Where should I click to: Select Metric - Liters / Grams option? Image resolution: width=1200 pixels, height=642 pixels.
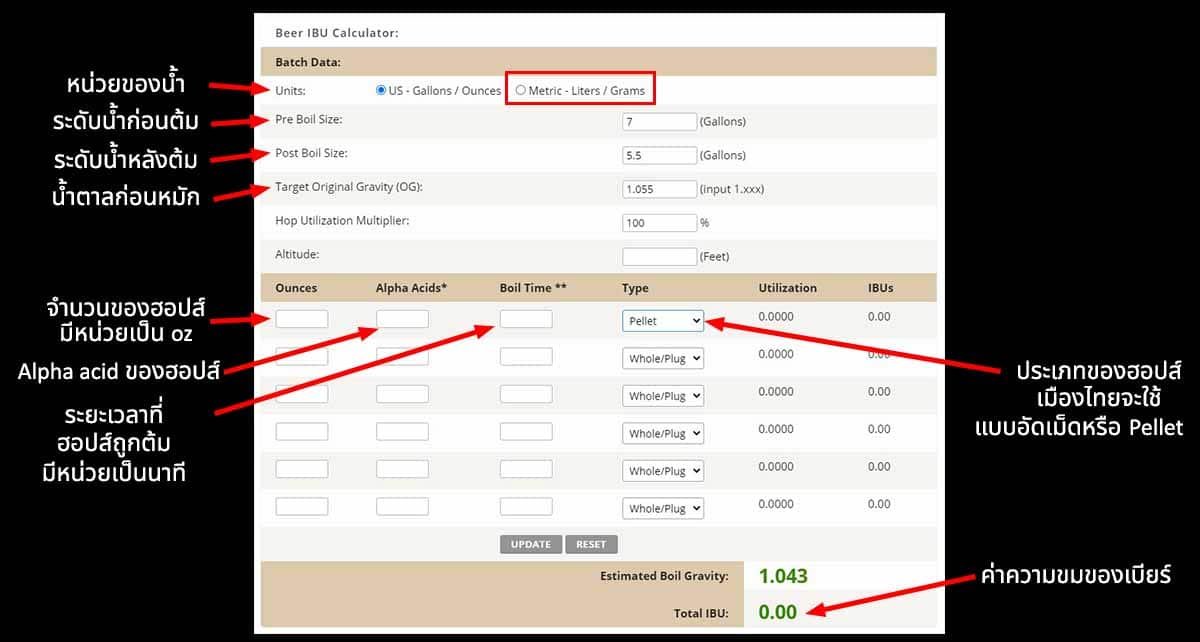[x=520, y=90]
